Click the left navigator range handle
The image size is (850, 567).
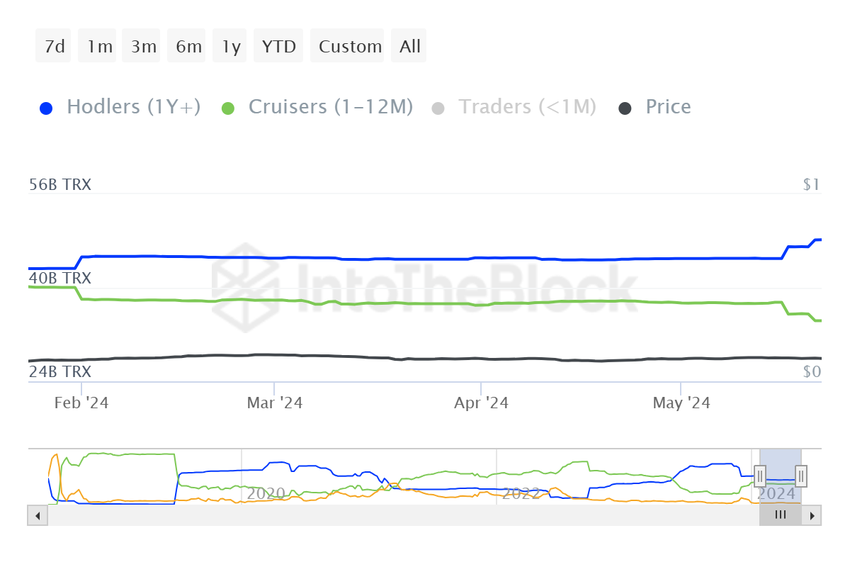click(760, 476)
